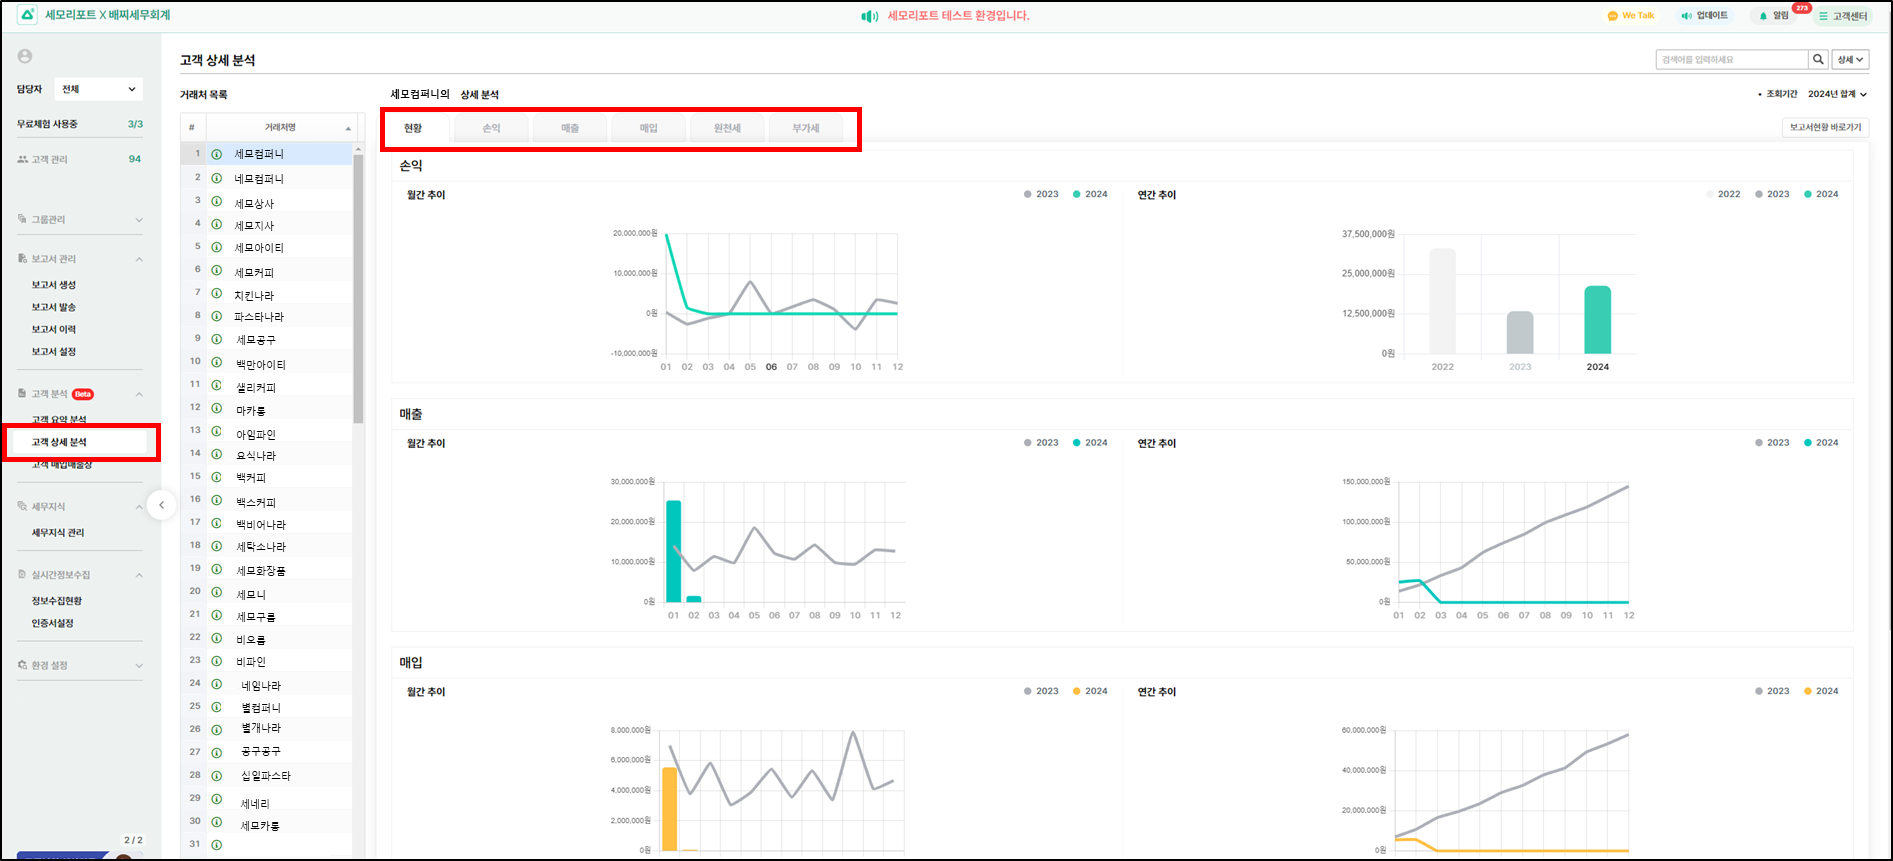Collapse the sidebar with the arrow button

tap(161, 505)
